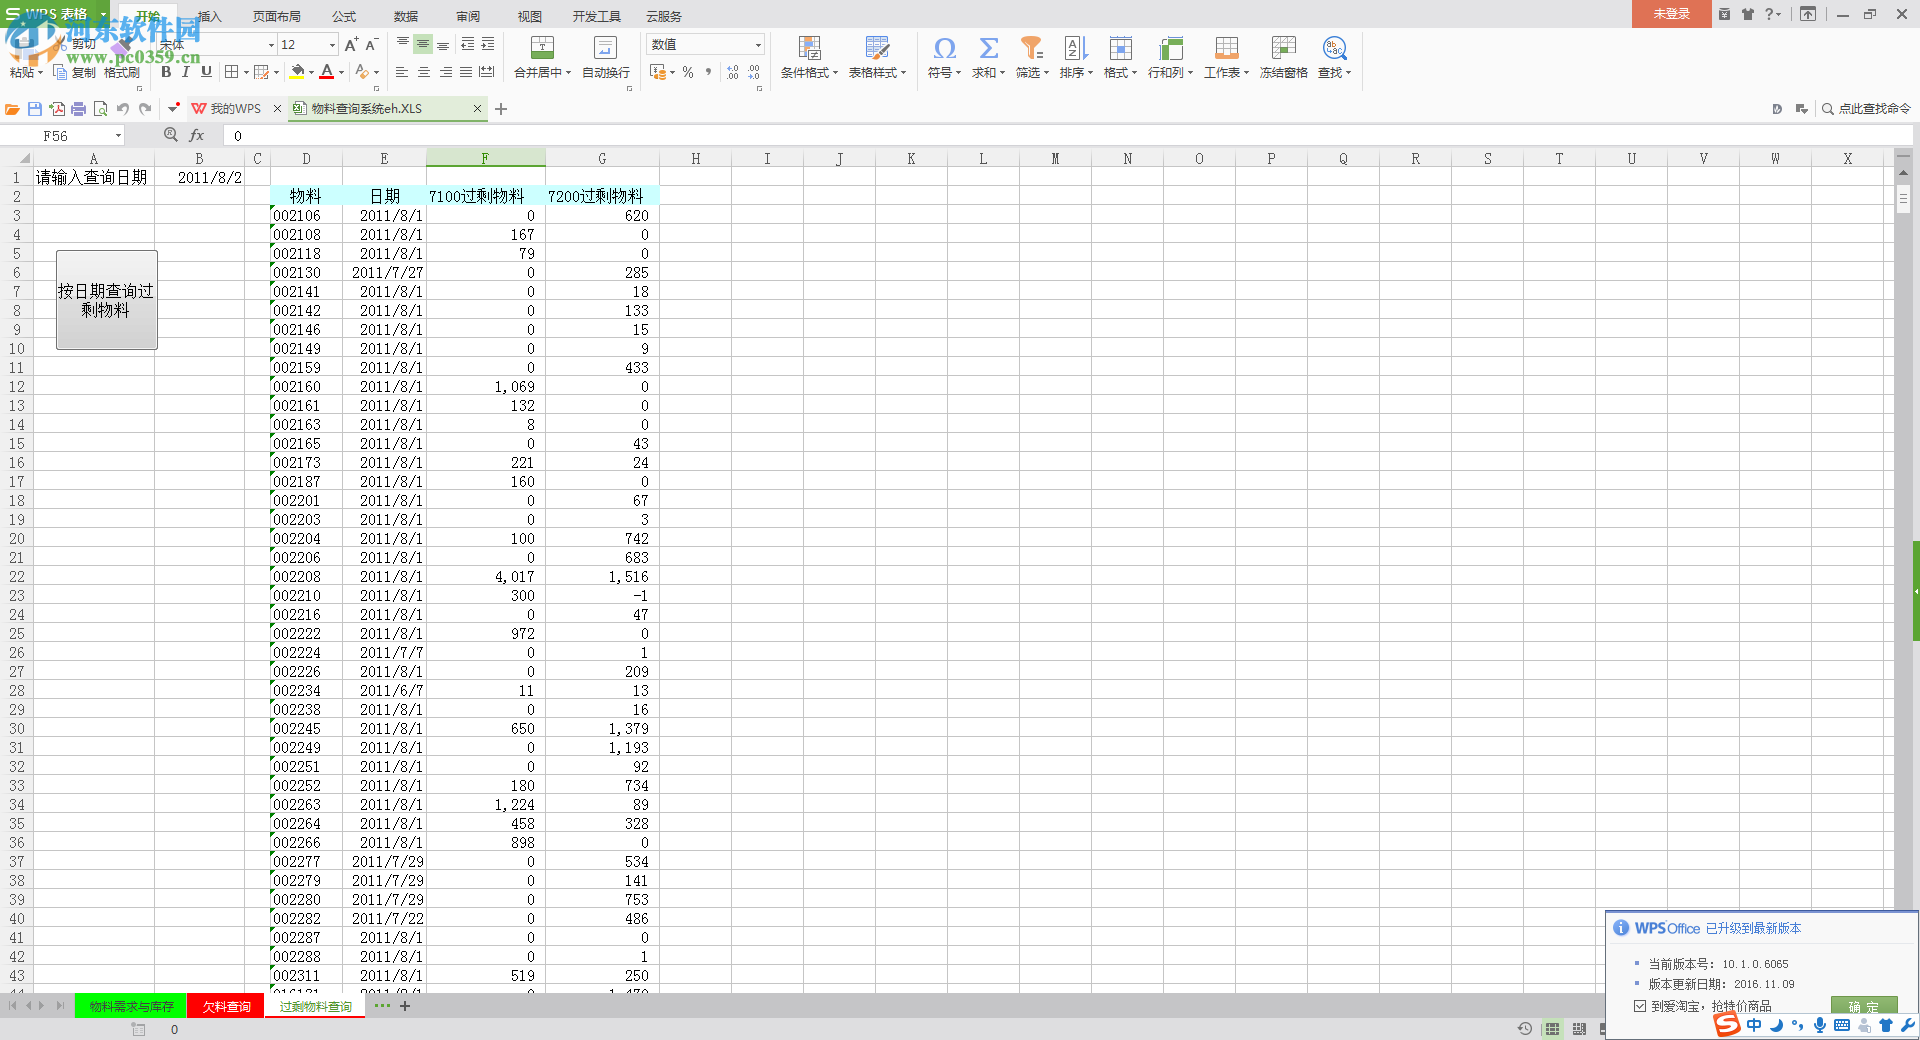Switch to the 欠料查询 sheet tab
The height and width of the screenshot is (1040, 1920).
[x=226, y=1006]
